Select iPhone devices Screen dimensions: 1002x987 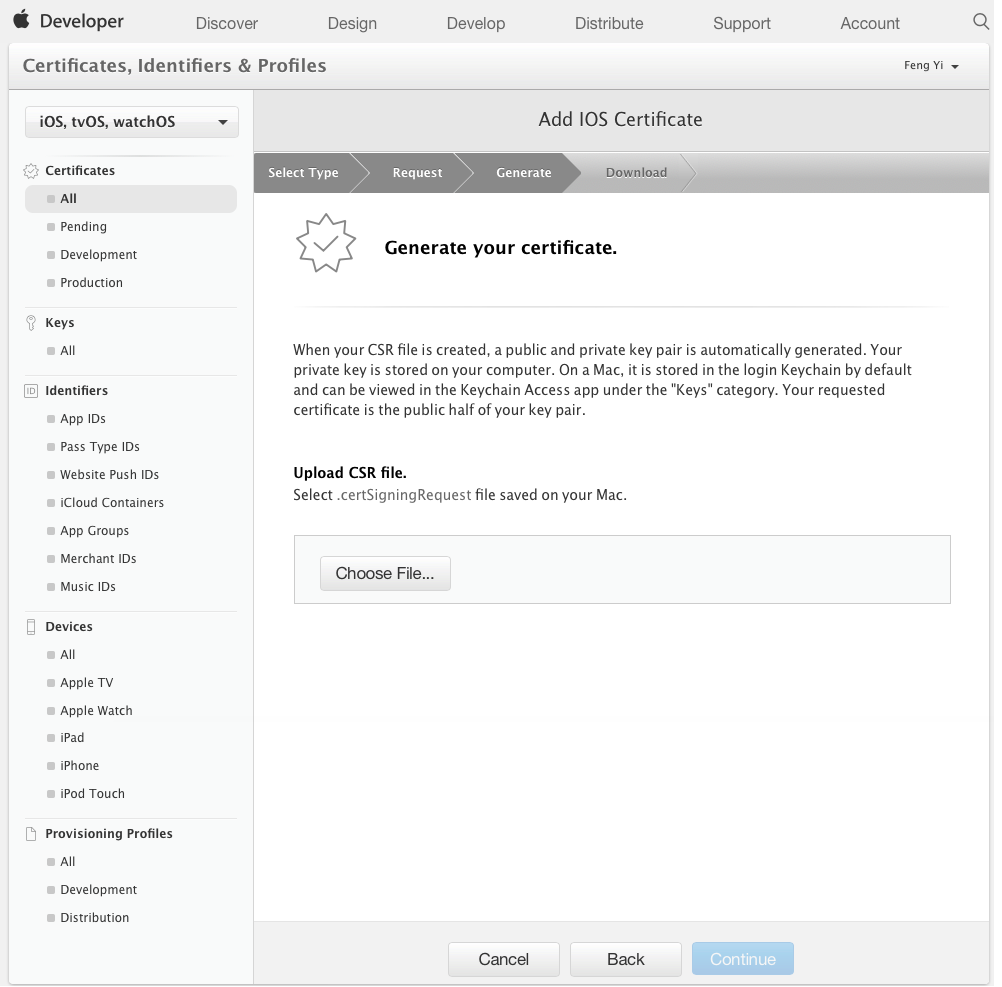pyautogui.click(x=79, y=766)
